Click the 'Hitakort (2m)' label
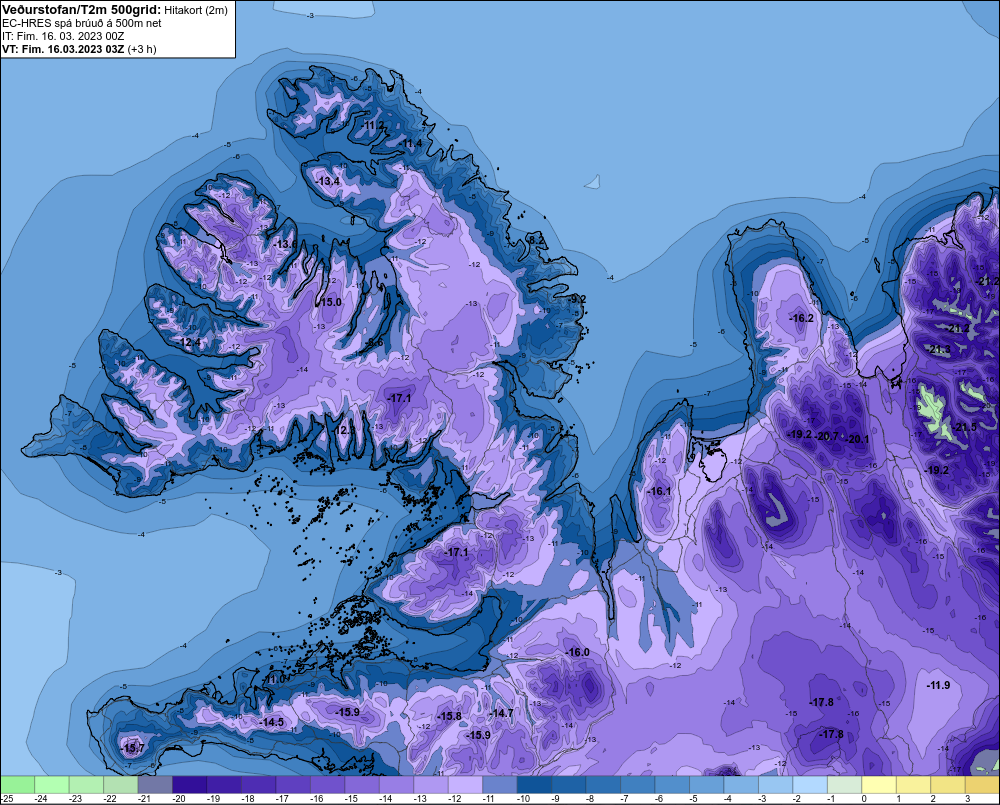The width and height of the screenshot is (1000, 805). (x=196, y=10)
